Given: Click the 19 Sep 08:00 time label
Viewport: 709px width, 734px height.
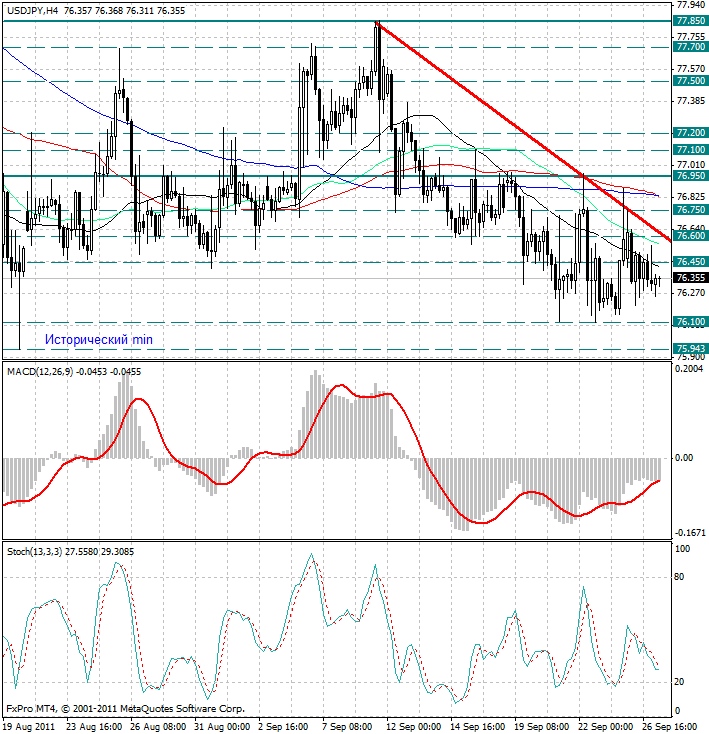Looking at the screenshot, I should [542, 727].
